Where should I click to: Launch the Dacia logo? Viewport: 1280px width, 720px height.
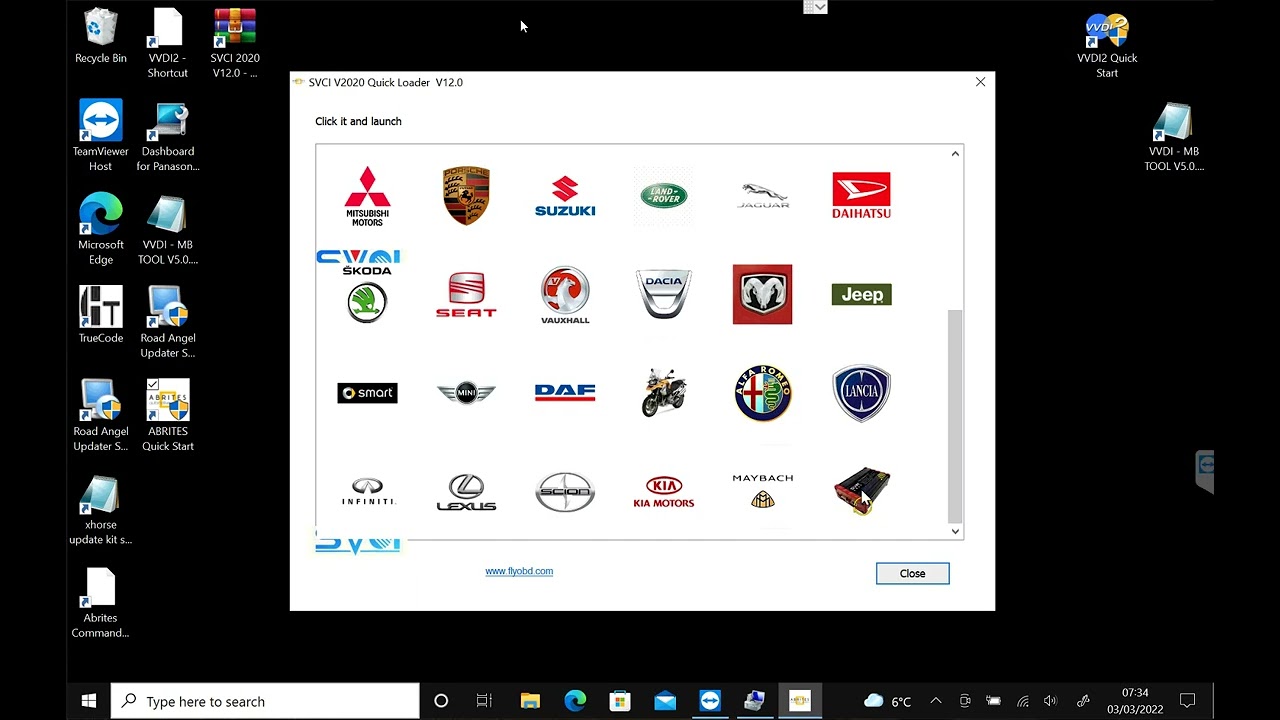click(x=664, y=294)
